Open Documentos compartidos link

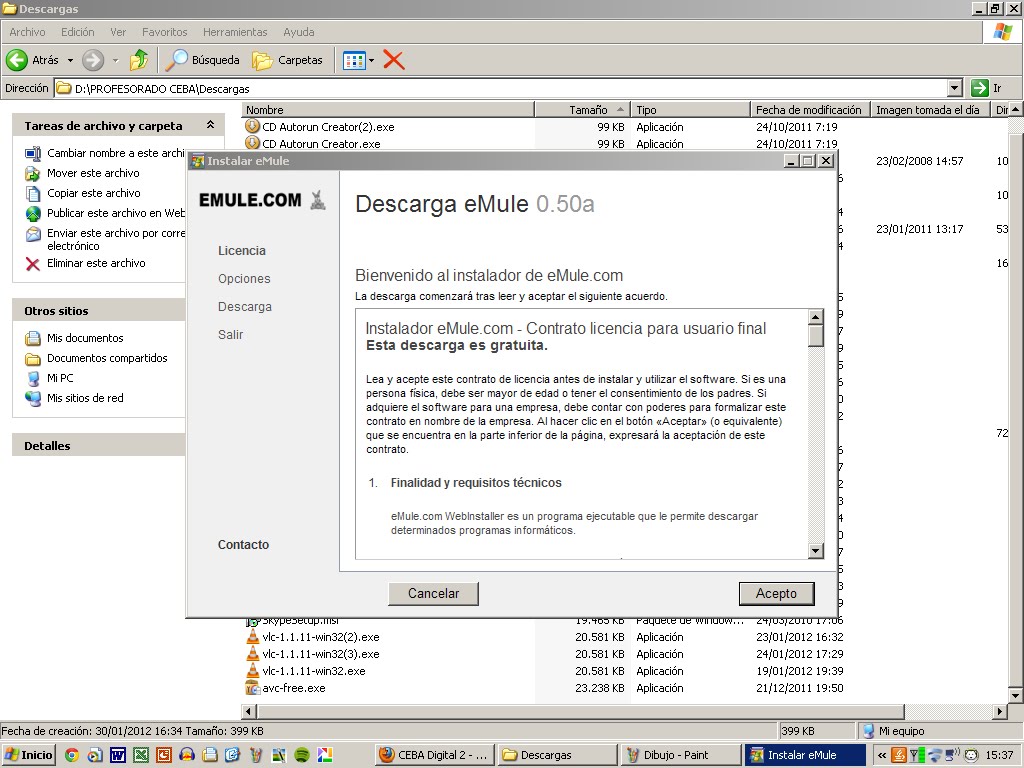tap(97, 359)
